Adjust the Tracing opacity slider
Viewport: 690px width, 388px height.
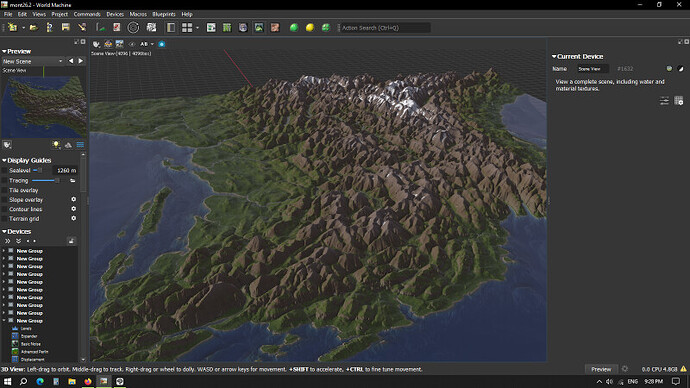pyautogui.click(x=46, y=180)
